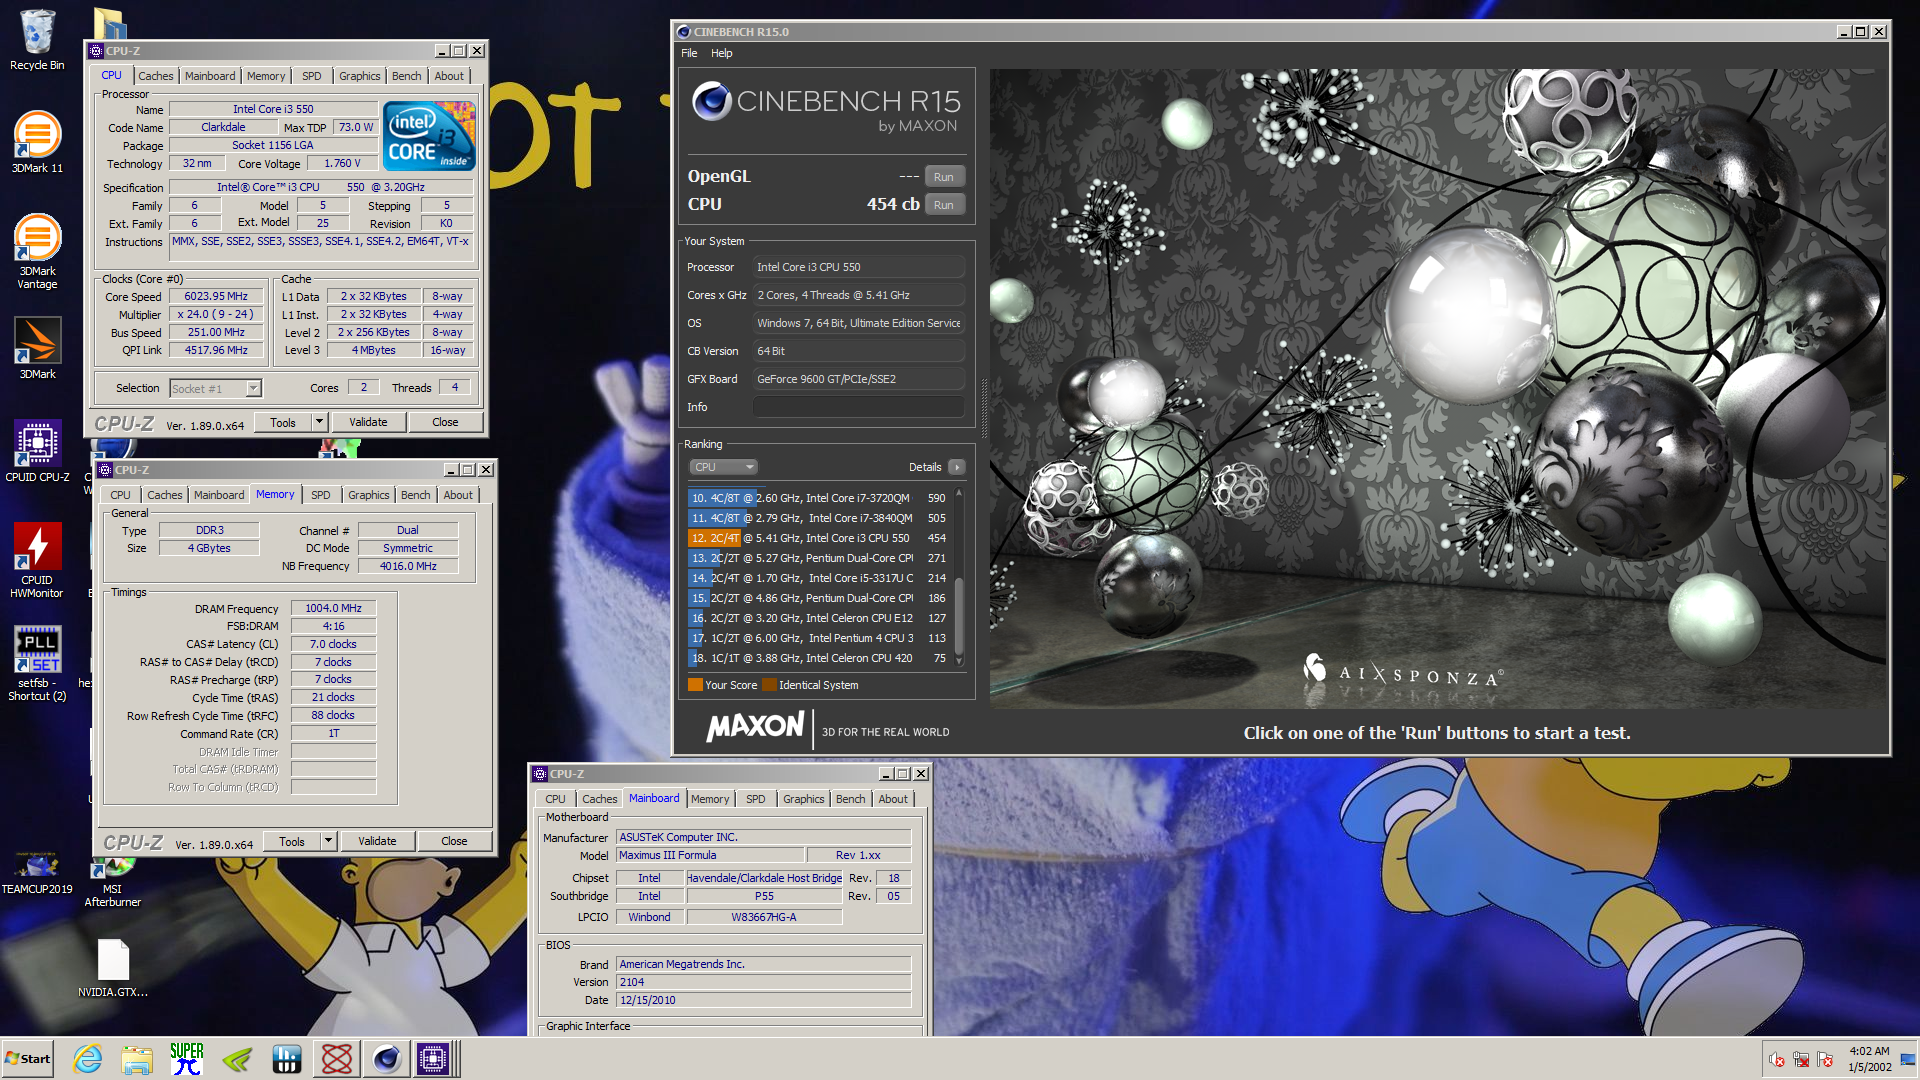Open Memory tab in top CPU-Z window
Viewport: 1920px width, 1080px height.
[266, 76]
